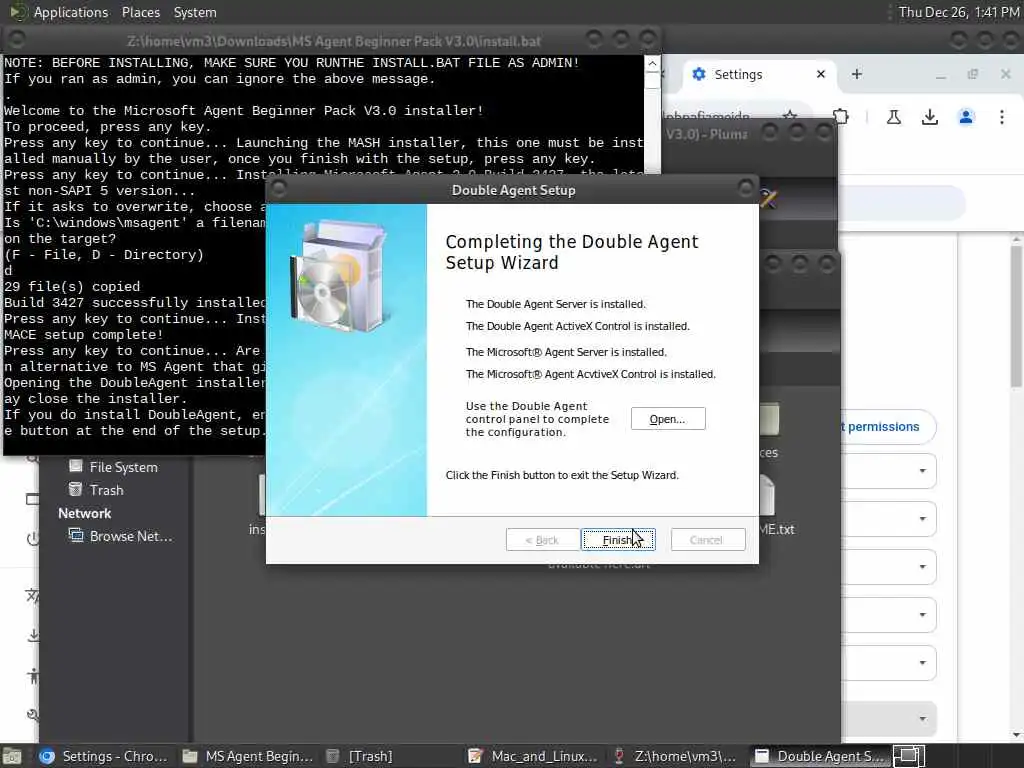Switch to Settings - Chrome taskbar item
The width and height of the screenshot is (1024, 768).
103,756
